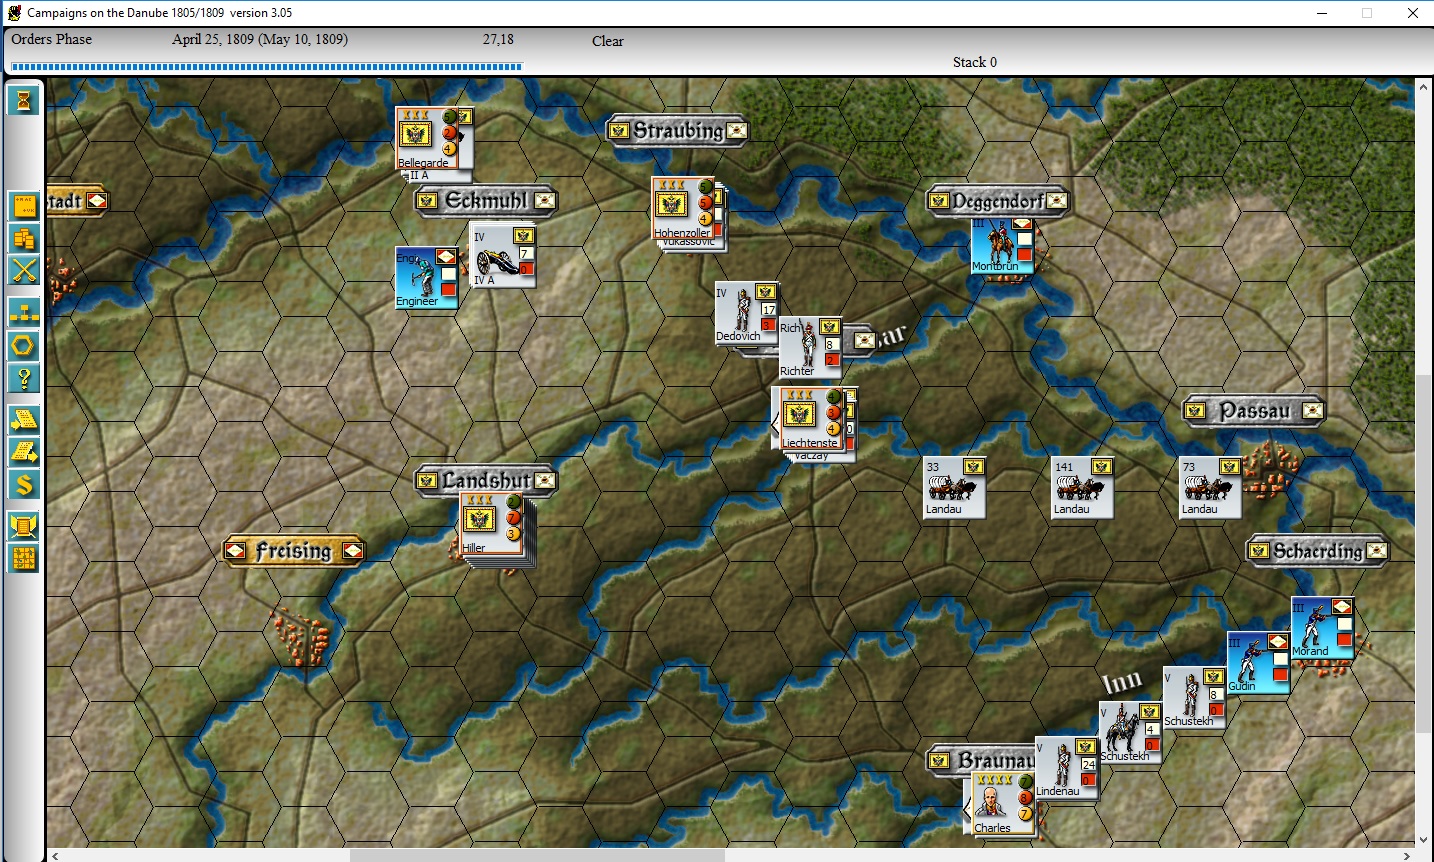Click the vertical scrollbar down arrow
The height and width of the screenshot is (862, 1434).
[1424, 840]
